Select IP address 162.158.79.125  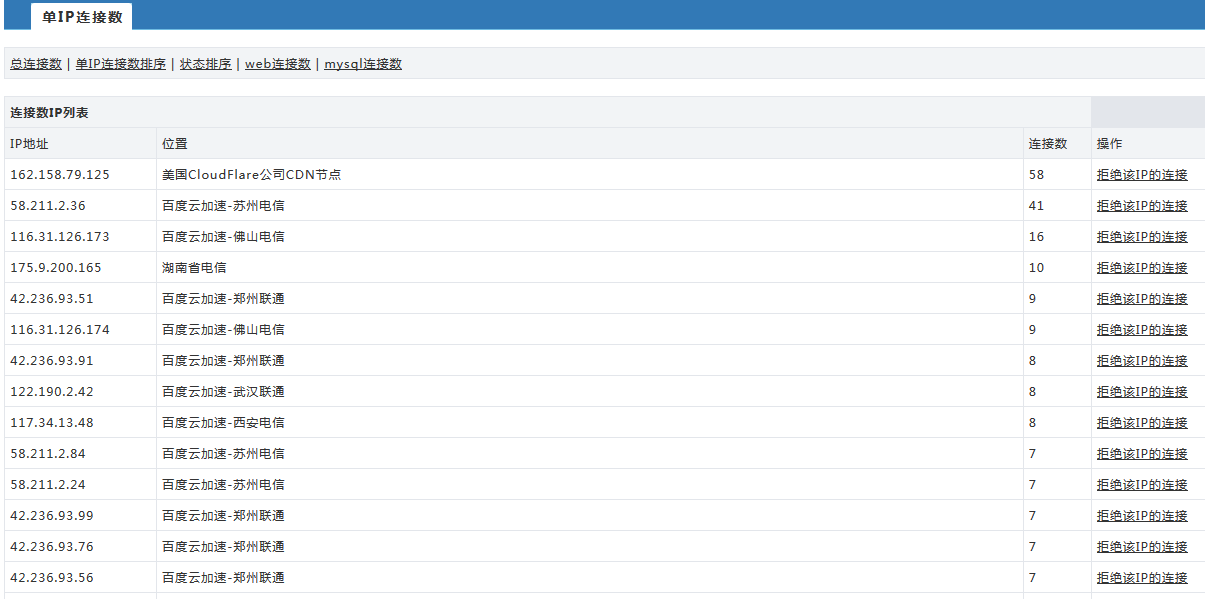pyautogui.click(x=60, y=175)
